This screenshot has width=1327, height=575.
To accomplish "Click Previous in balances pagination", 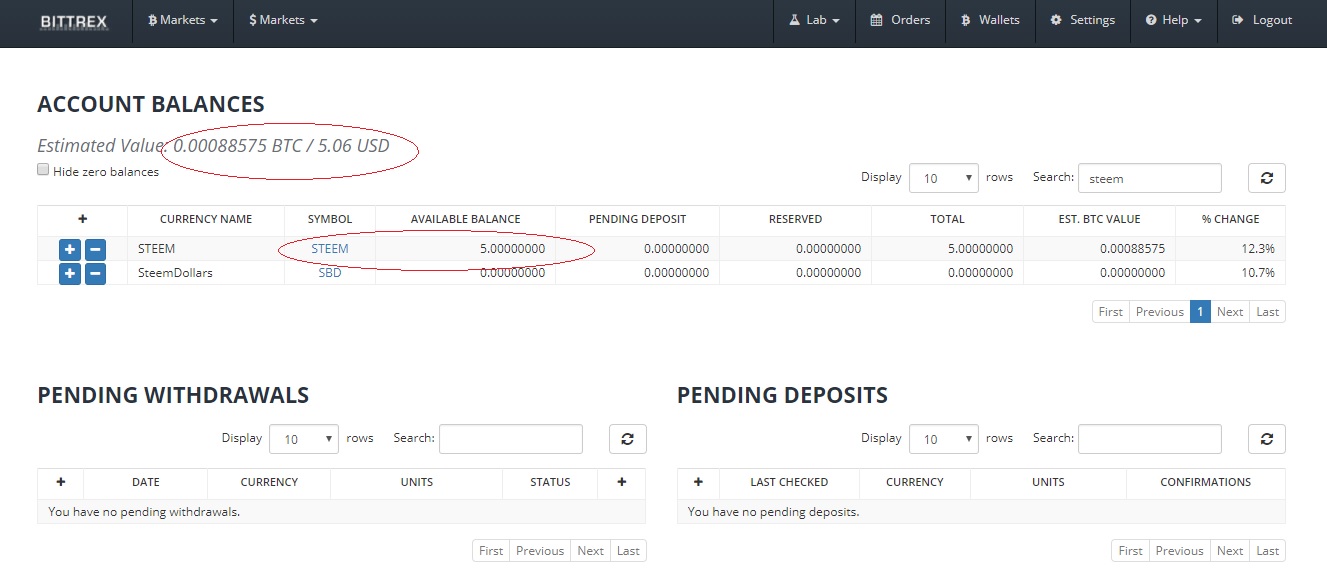I will point(1160,312).
